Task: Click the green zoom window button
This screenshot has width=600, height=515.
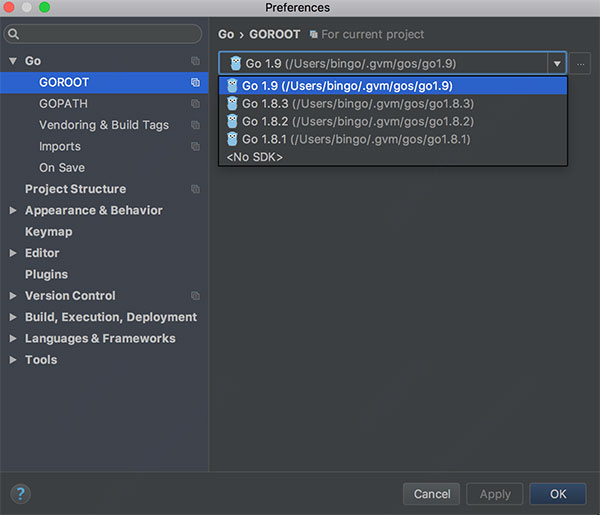Action: (x=44, y=7)
